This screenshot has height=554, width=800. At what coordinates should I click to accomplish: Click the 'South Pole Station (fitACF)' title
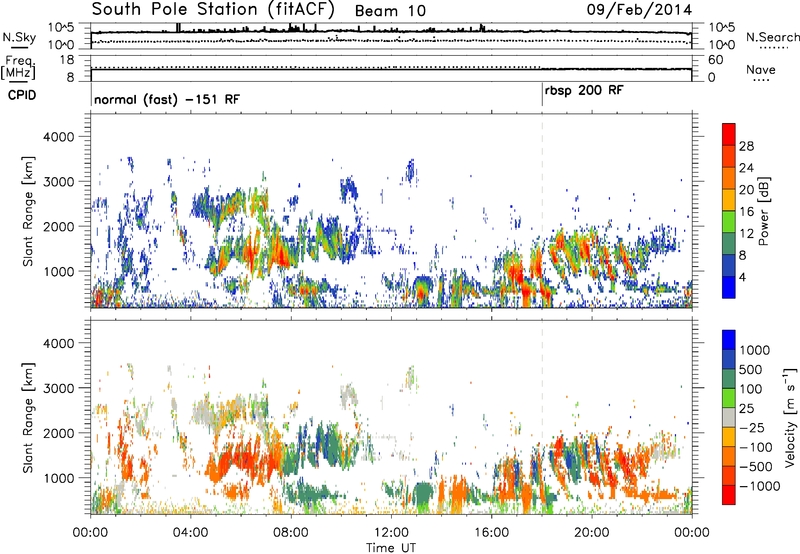(213, 10)
